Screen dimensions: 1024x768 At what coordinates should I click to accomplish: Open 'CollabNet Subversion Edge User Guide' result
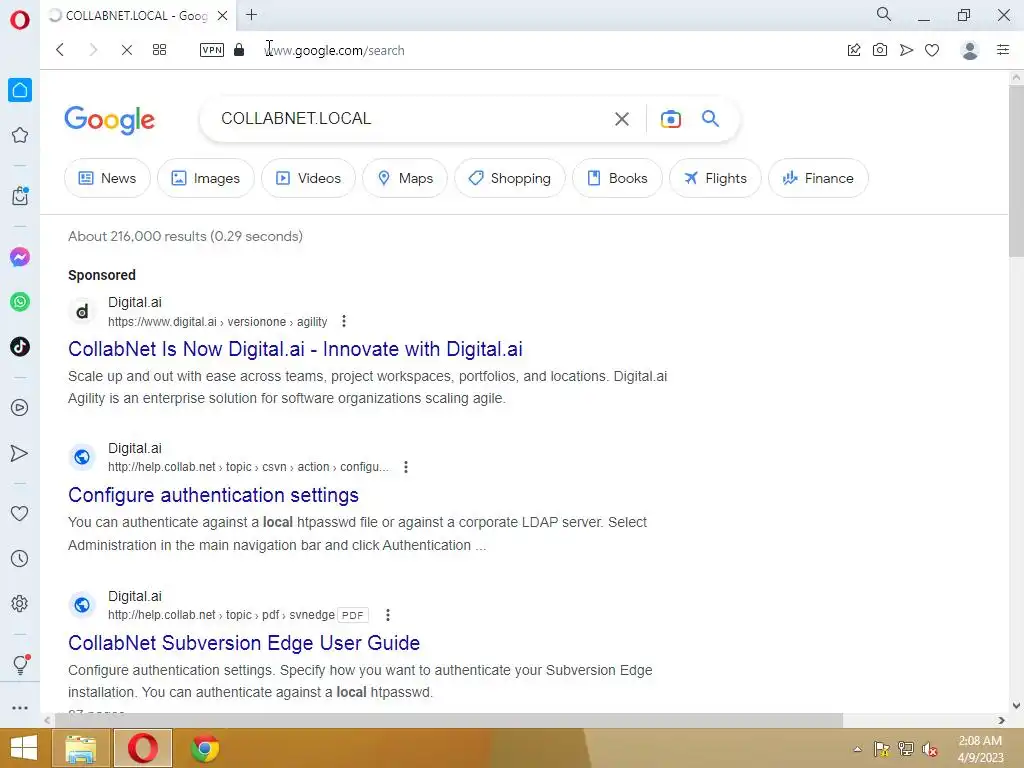(244, 643)
